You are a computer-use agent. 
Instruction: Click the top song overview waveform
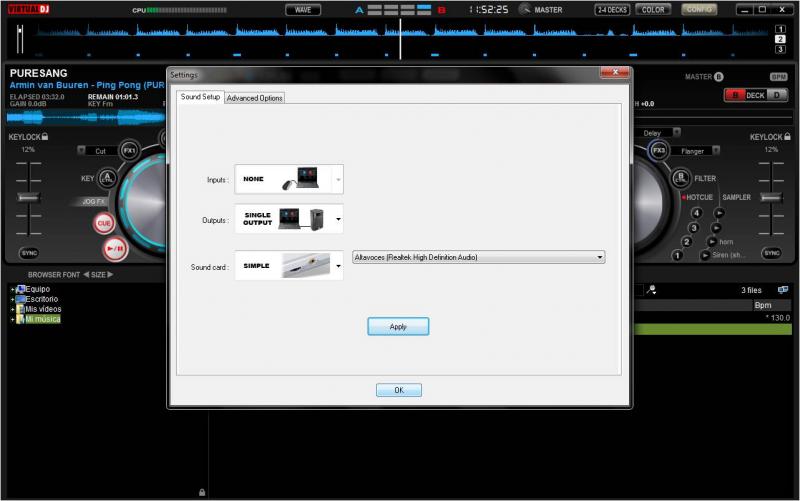403,39
